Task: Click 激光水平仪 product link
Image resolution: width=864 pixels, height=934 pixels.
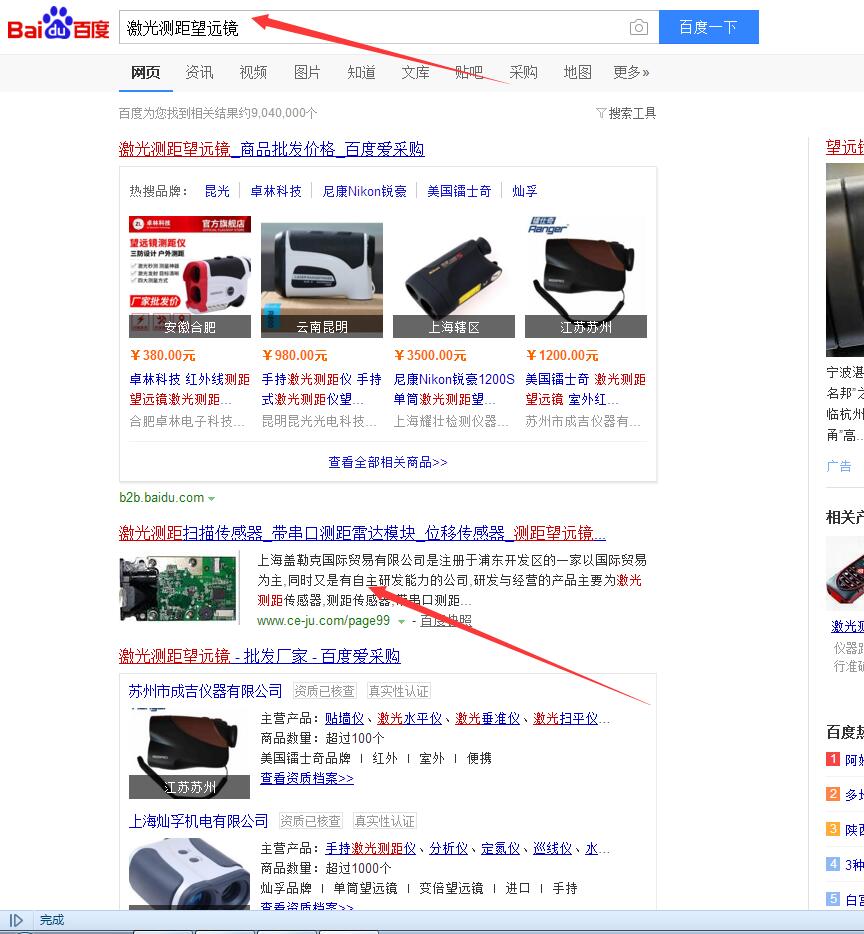Action: coord(410,719)
